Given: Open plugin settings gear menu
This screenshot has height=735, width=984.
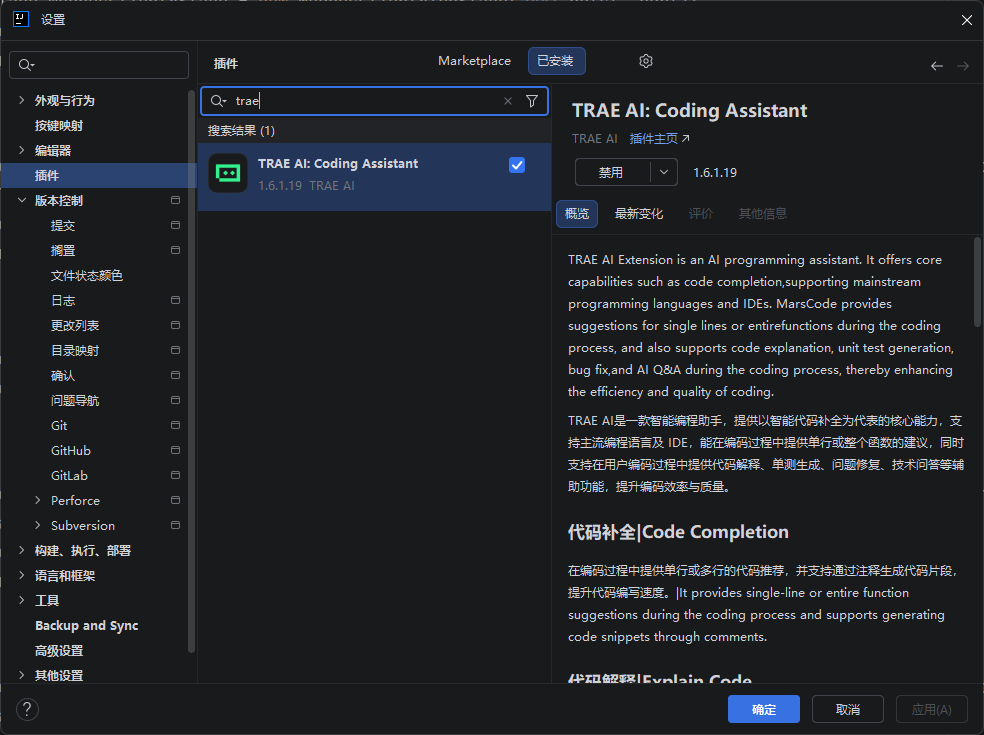Looking at the screenshot, I should 646,61.
